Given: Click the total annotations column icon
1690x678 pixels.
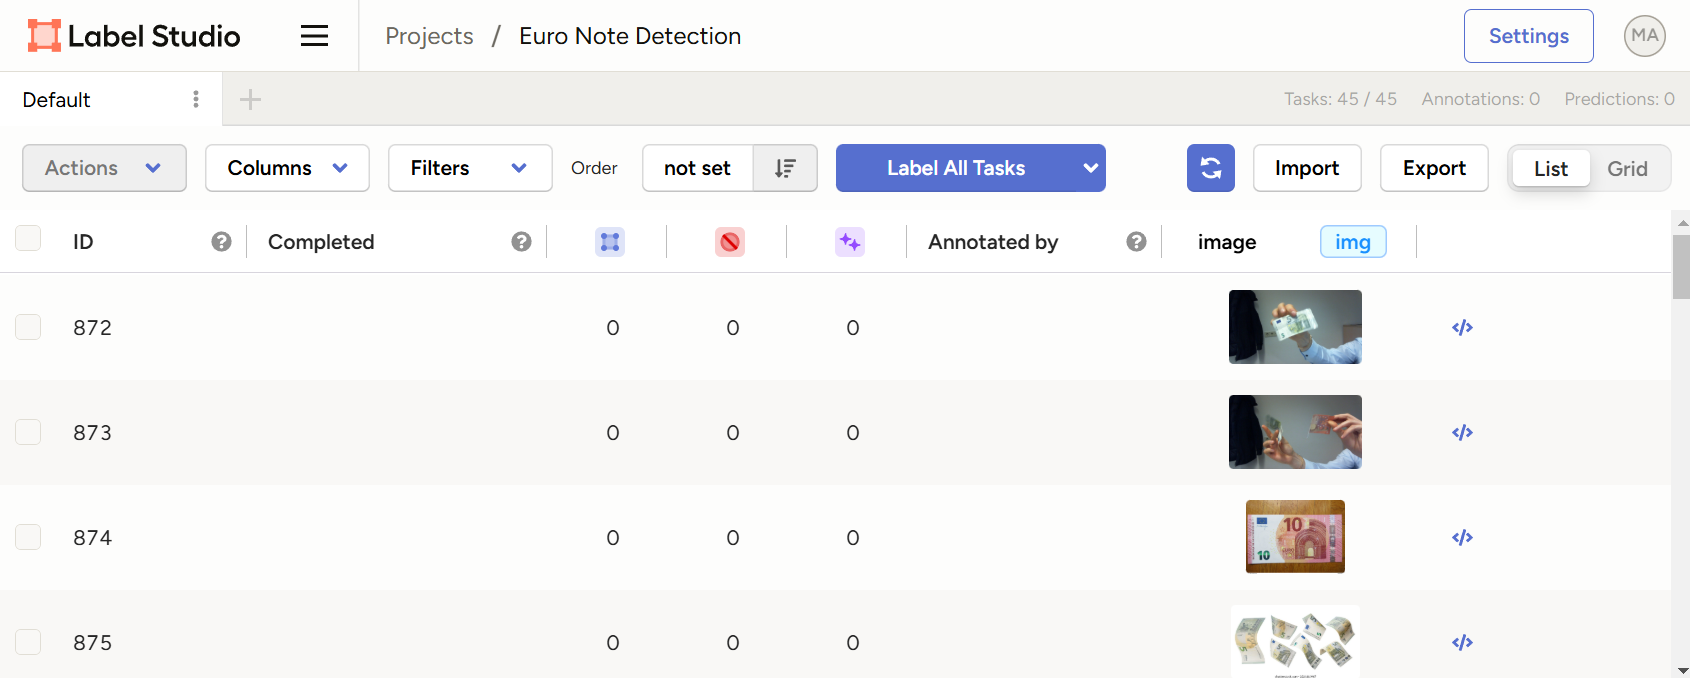Looking at the screenshot, I should pos(610,242).
